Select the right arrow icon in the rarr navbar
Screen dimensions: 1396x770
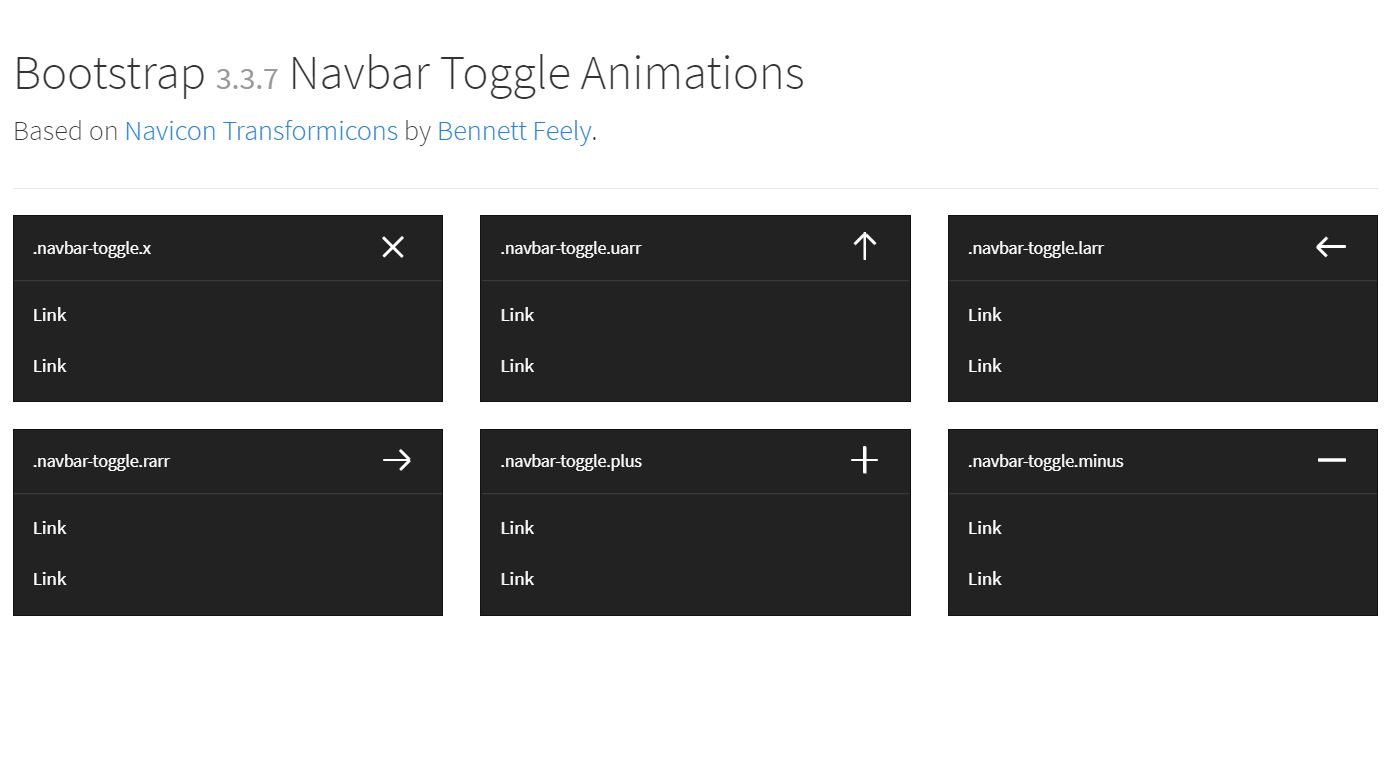tap(397, 460)
